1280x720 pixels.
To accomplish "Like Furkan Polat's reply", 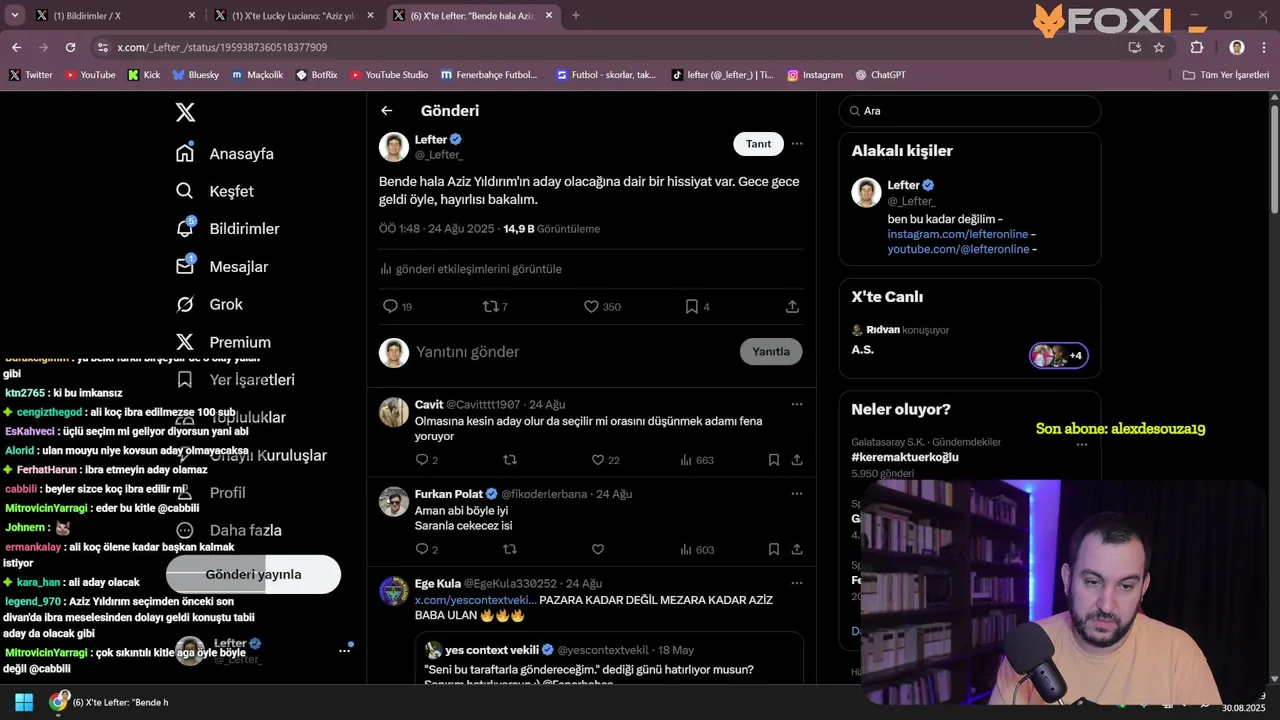I will (598, 549).
